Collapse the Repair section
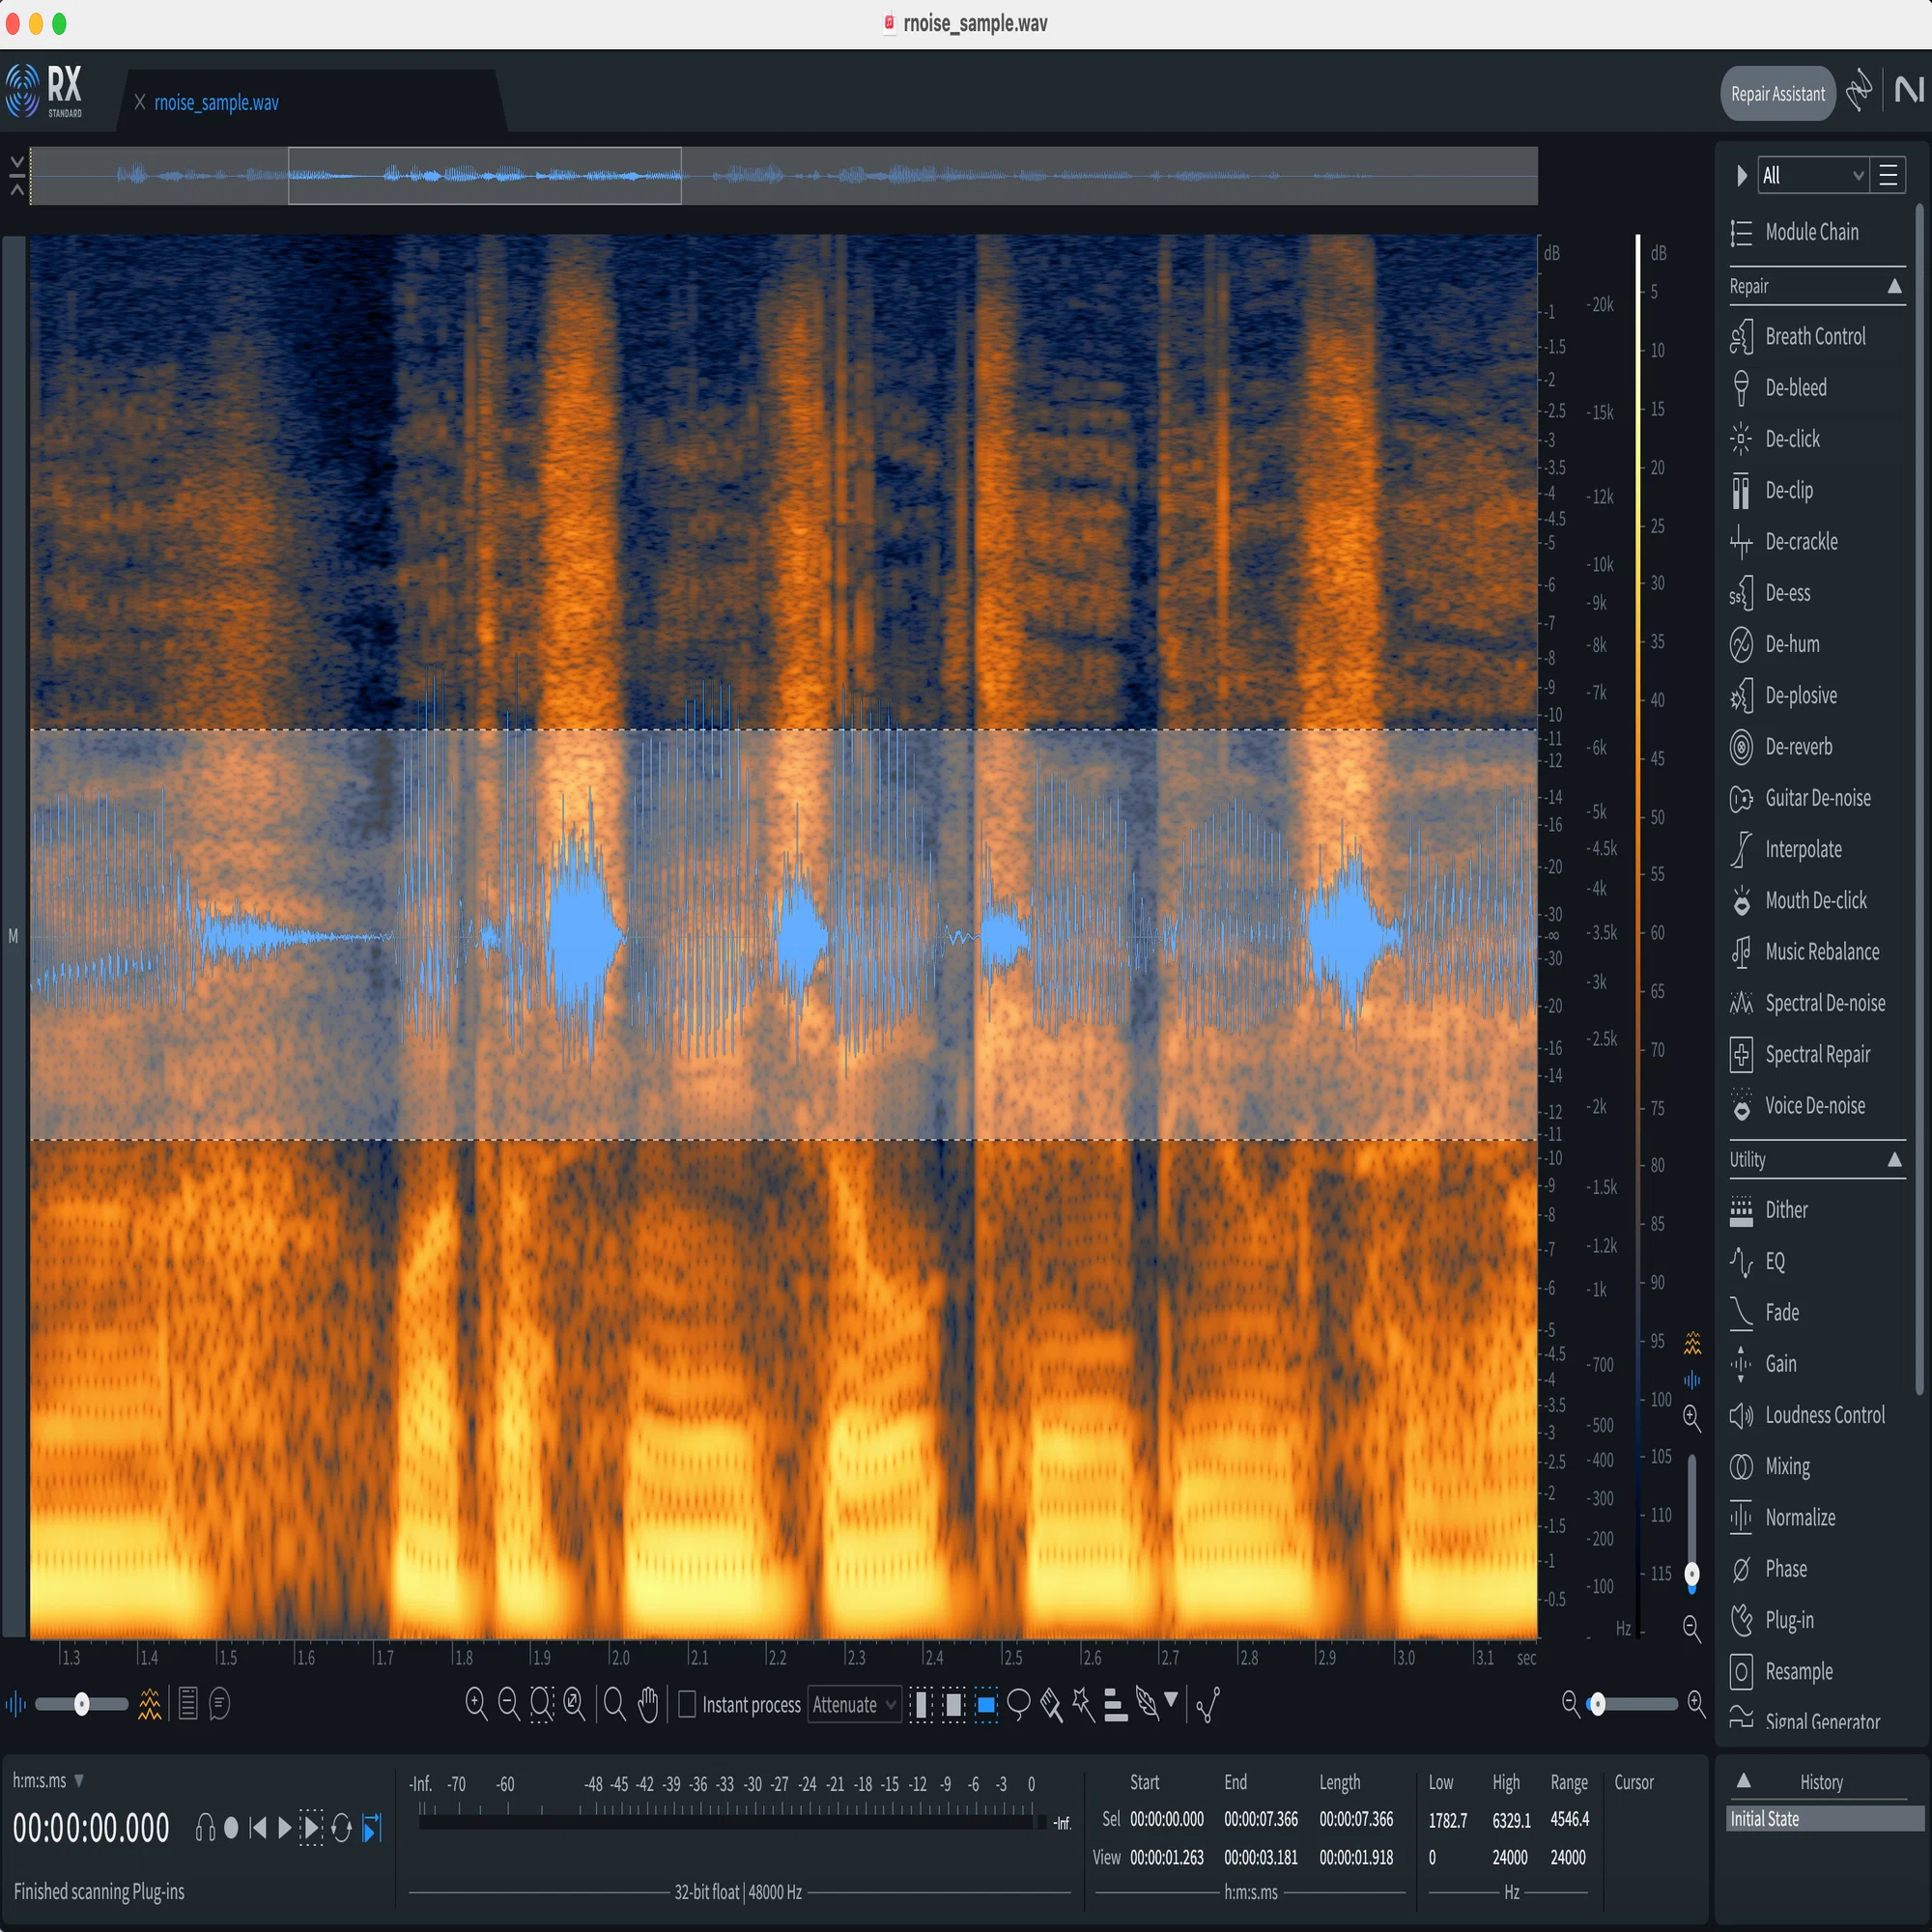Image resolution: width=1932 pixels, height=1932 pixels. (x=1894, y=286)
